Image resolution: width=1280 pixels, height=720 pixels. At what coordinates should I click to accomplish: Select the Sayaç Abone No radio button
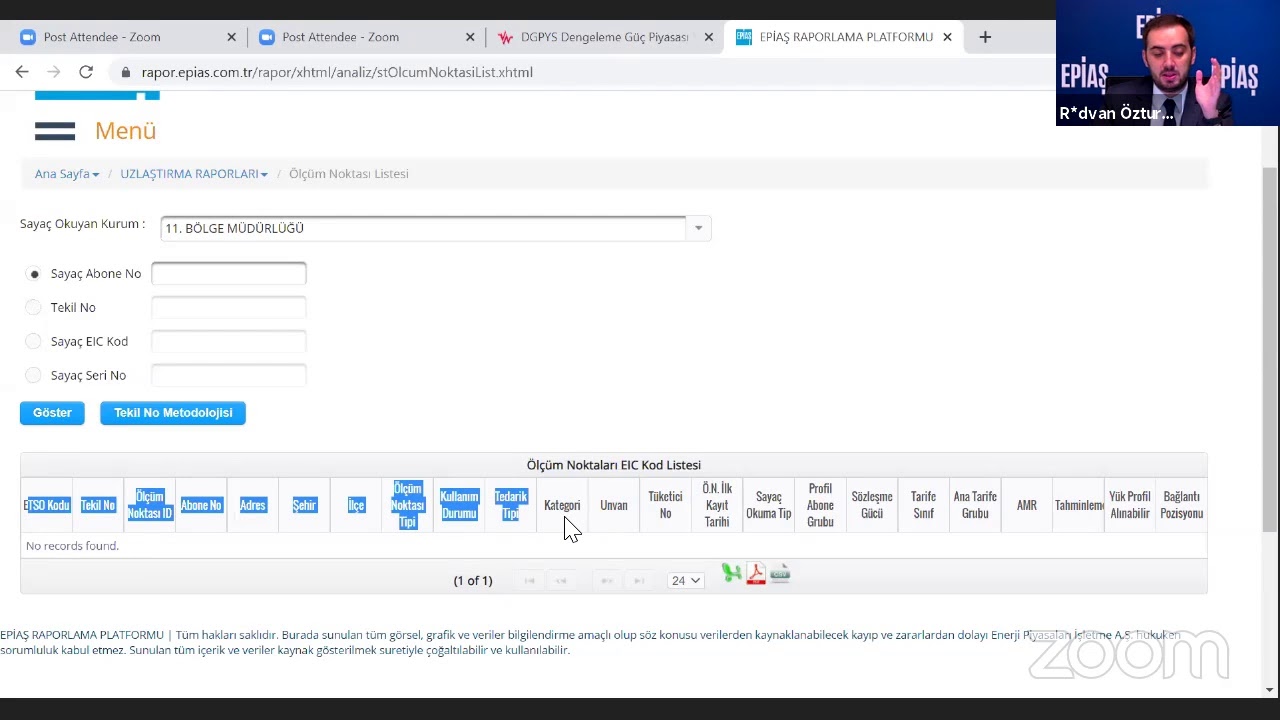tap(34, 274)
